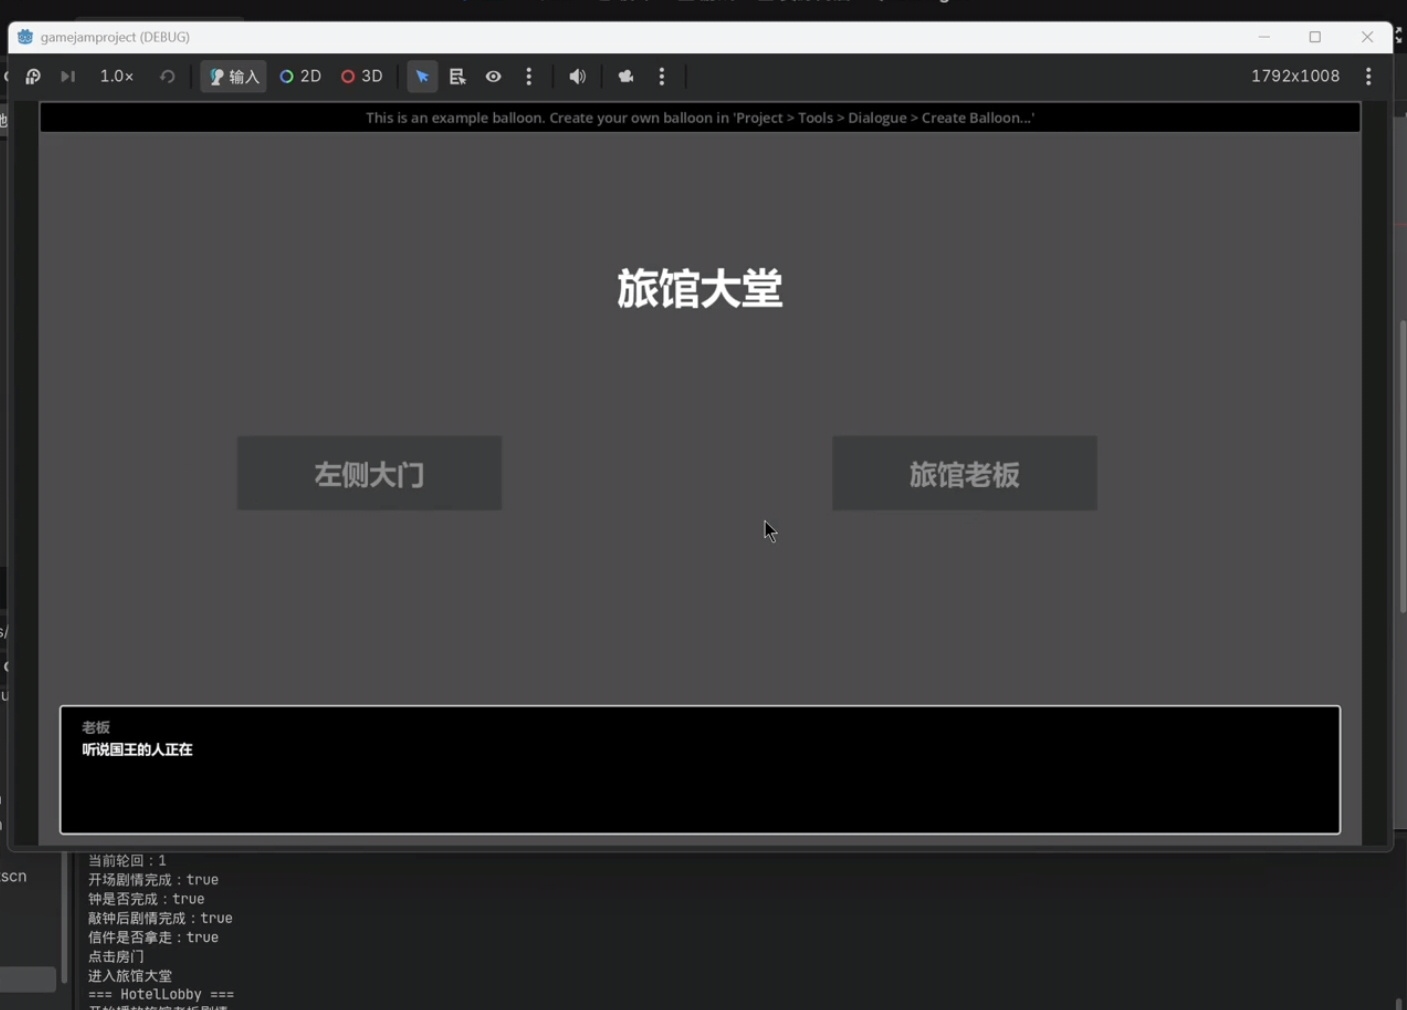Image resolution: width=1407 pixels, height=1010 pixels.
Task: Click the suspend/pause game icon
Action: [x=32, y=76]
